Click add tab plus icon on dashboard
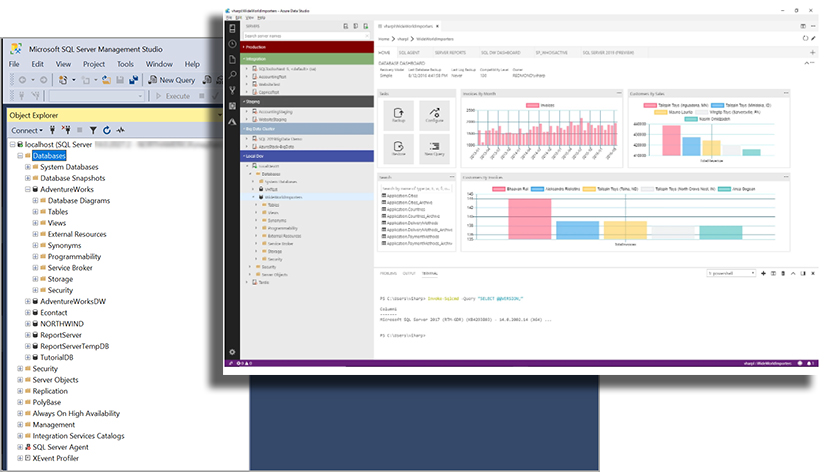 (812, 53)
